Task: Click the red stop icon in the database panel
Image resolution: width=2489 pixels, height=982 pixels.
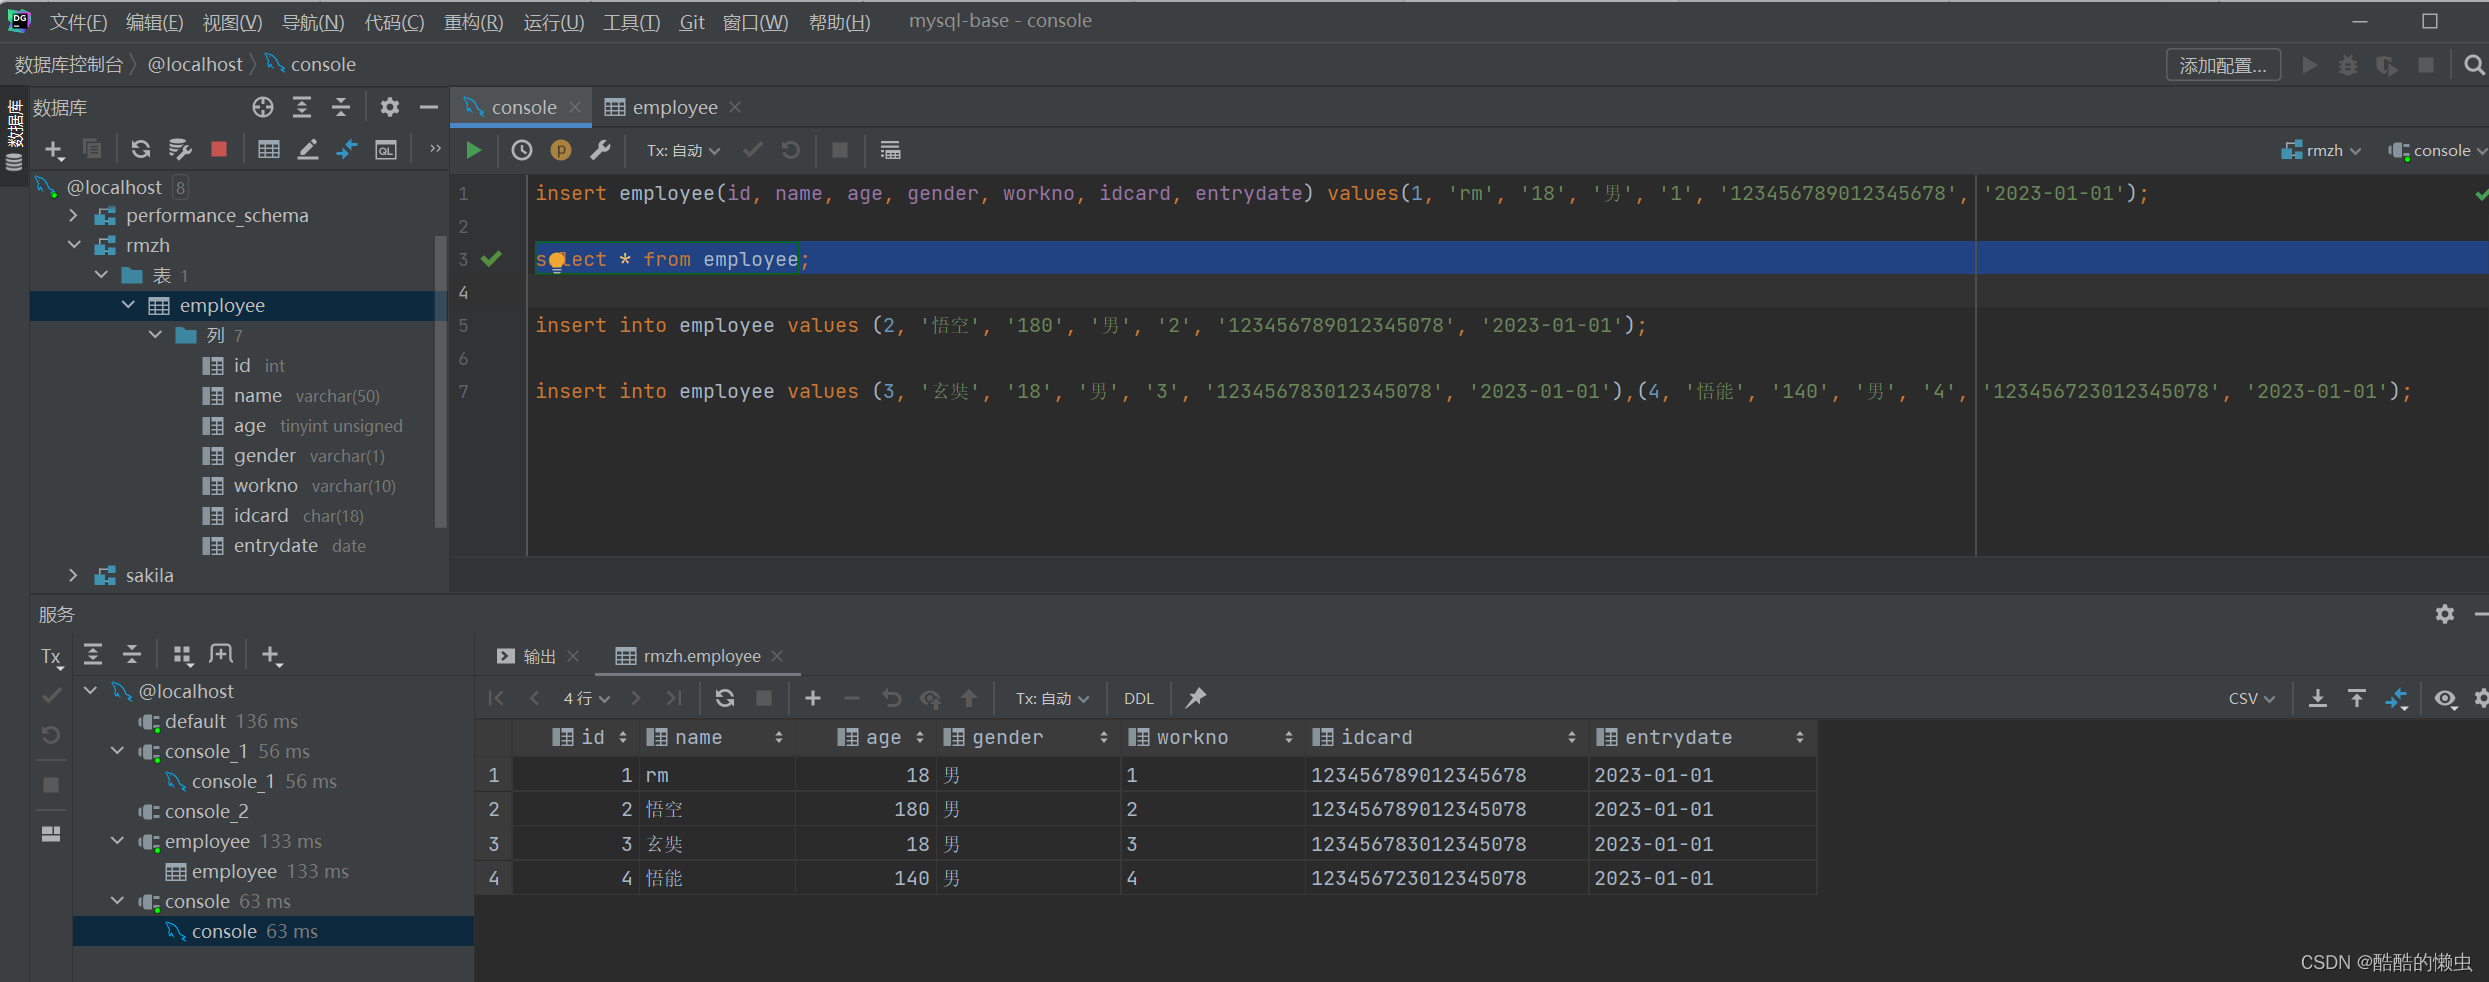Action: click(x=219, y=149)
